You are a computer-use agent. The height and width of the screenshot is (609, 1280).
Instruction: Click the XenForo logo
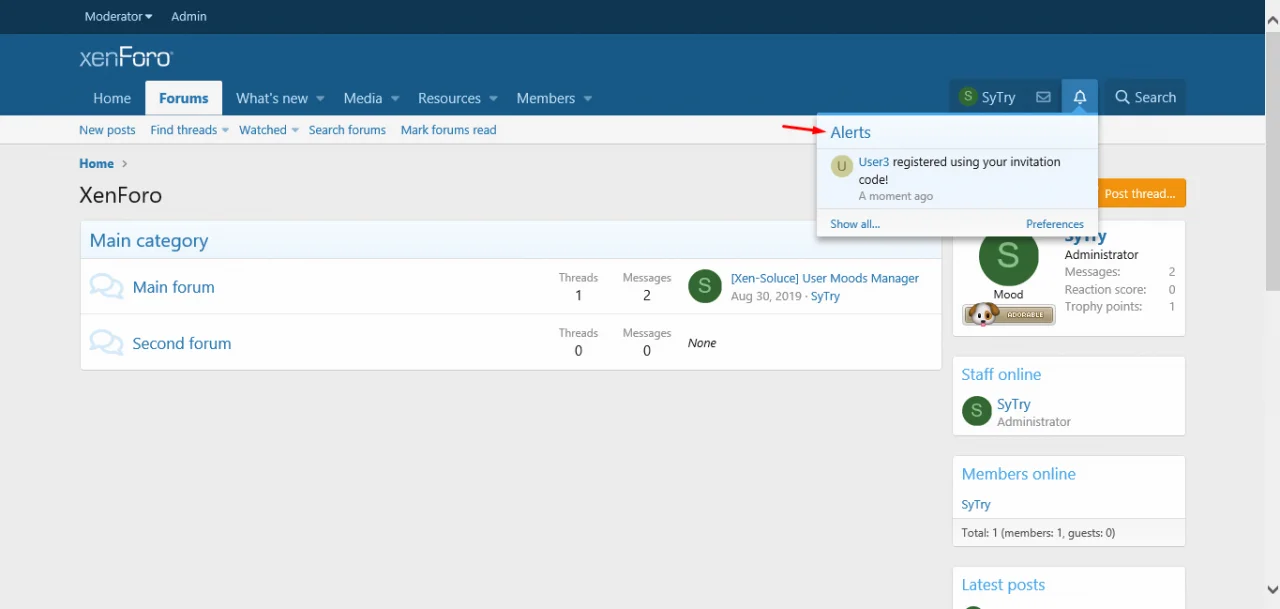point(126,58)
